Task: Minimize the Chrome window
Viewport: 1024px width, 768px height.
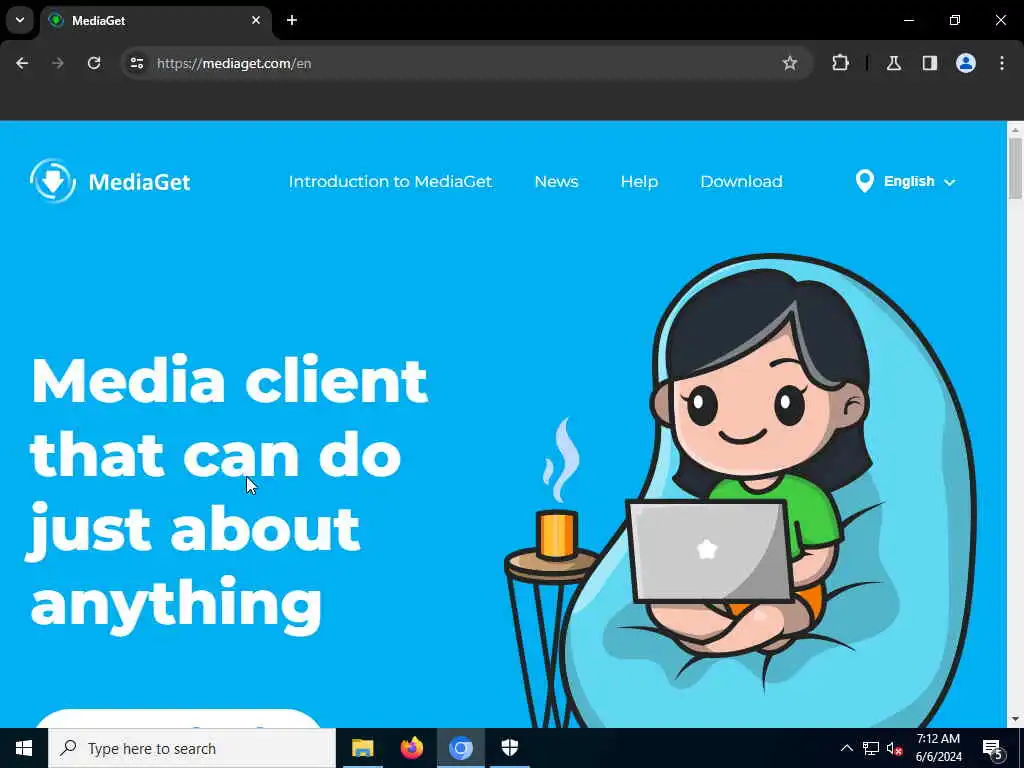Action: click(x=908, y=20)
